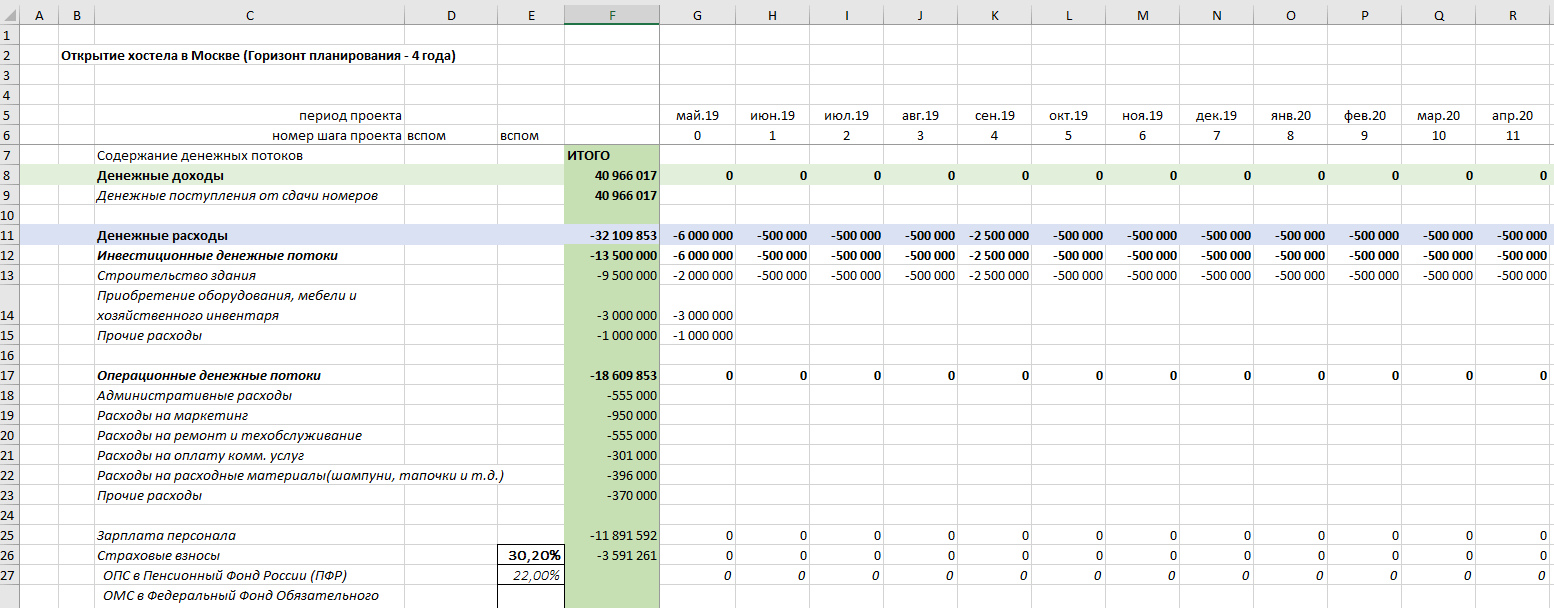Screen dimensions: 1554x608
Task: Select the -3 000 000 equipment cell in column G
Action: pyautogui.click(x=697, y=315)
